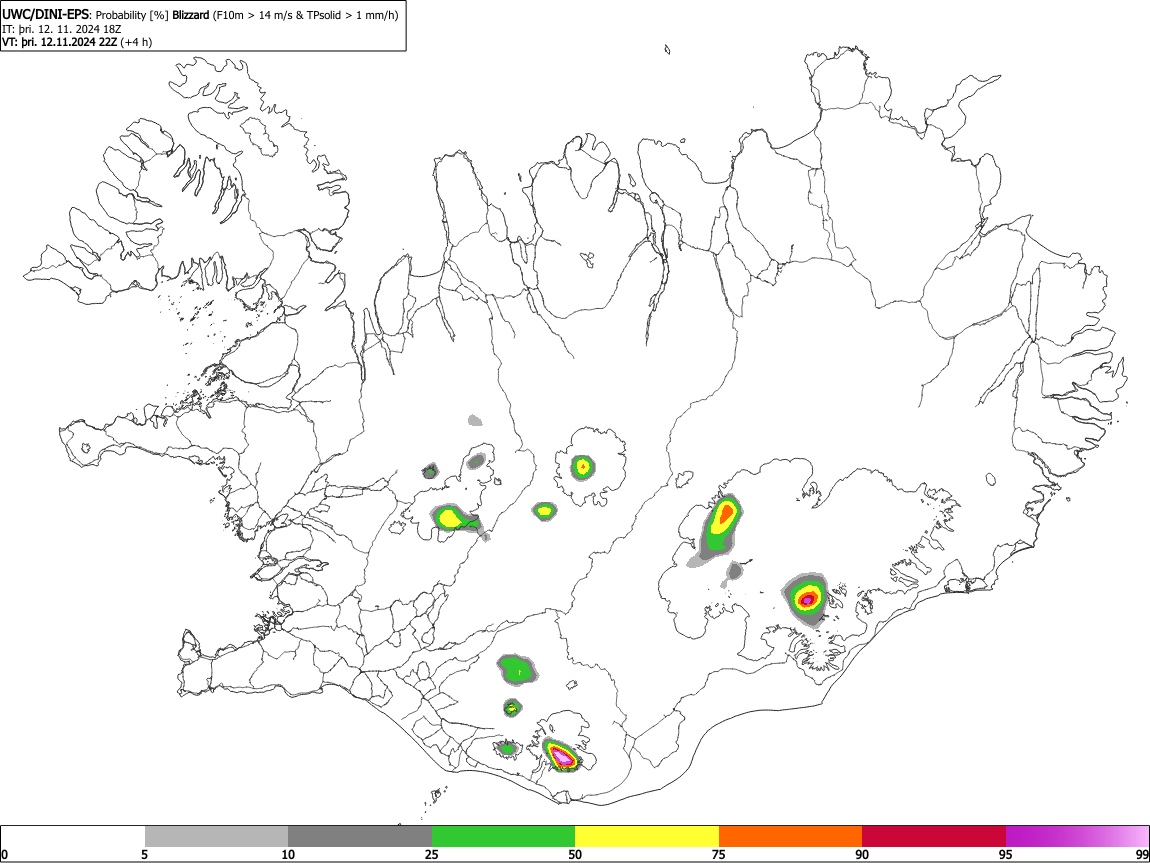Image resolution: width=1150 pixels, height=863 pixels.
Task: Click the red-core blizzard blob on southeast glacier
Action: click(x=806, y=598)
